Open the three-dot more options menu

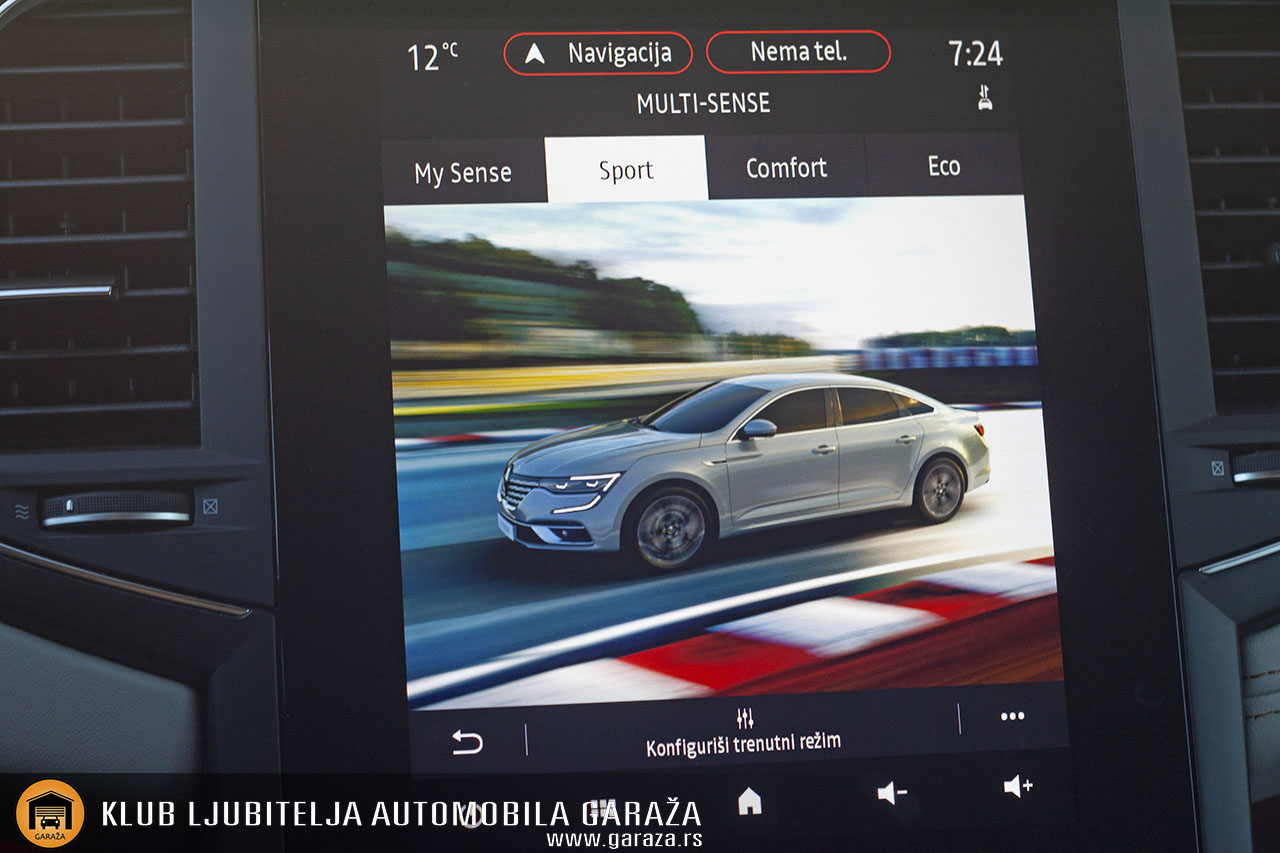tap(1012, 716)
